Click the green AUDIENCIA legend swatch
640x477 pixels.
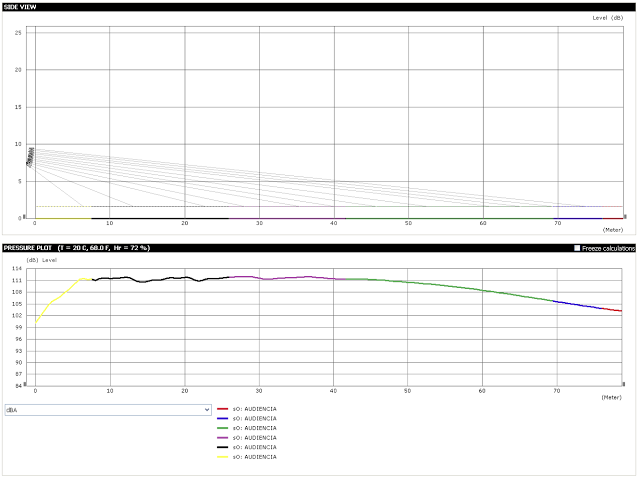(x=222, y=428)
